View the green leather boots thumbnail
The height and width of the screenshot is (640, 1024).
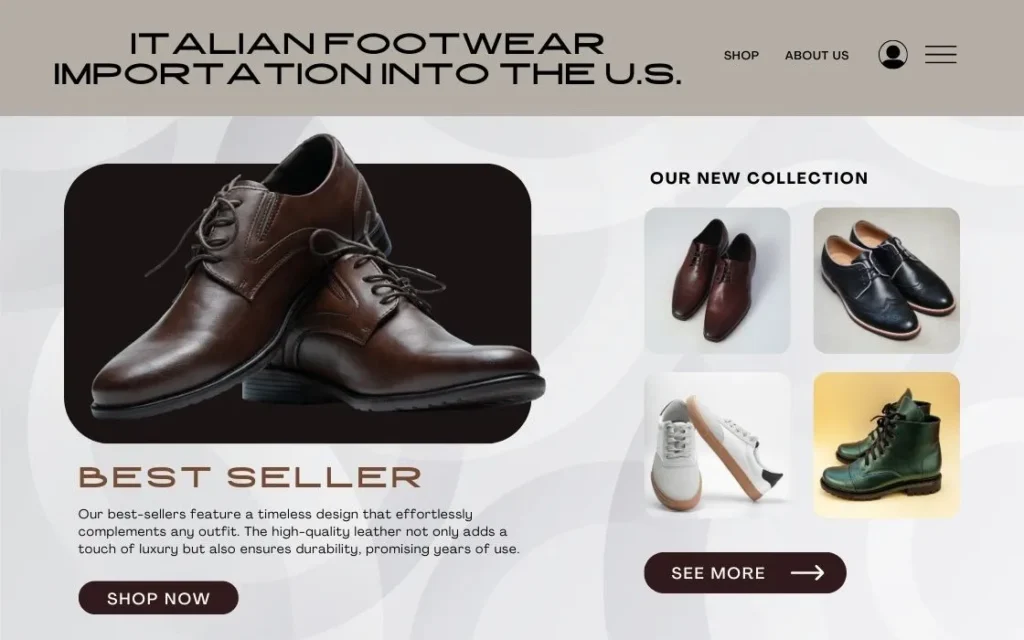pos(886,445)
